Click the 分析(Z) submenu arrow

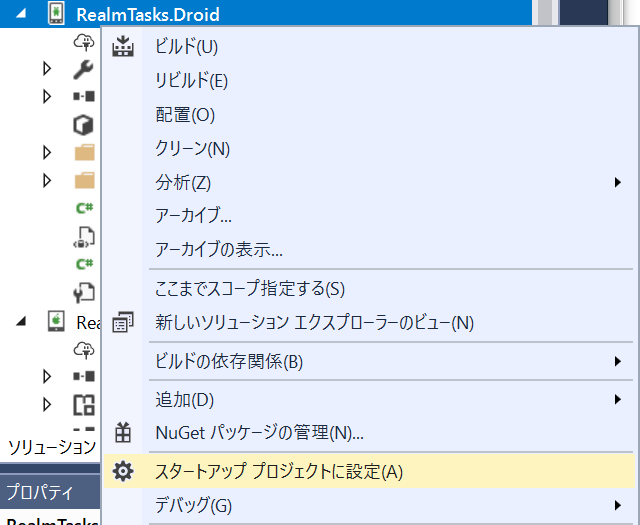618,182
